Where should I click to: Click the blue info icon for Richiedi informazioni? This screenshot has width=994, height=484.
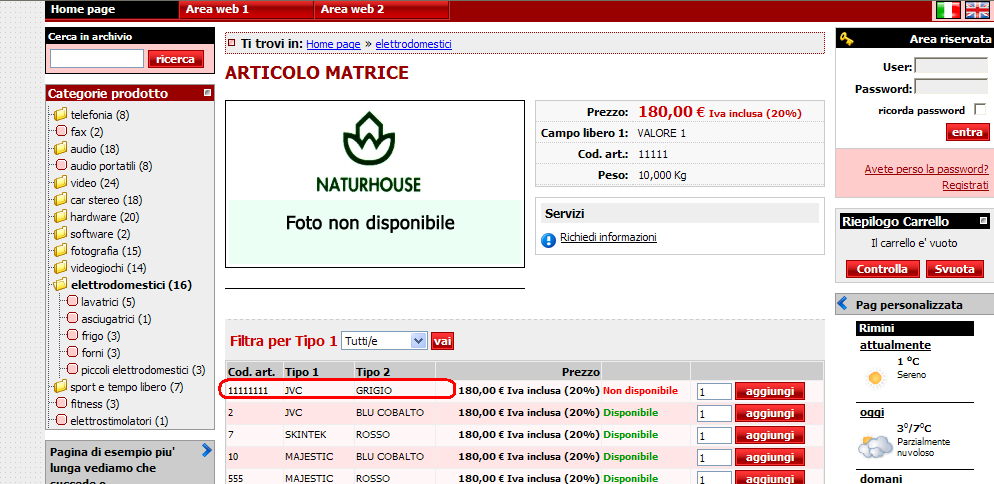[548, 240]
